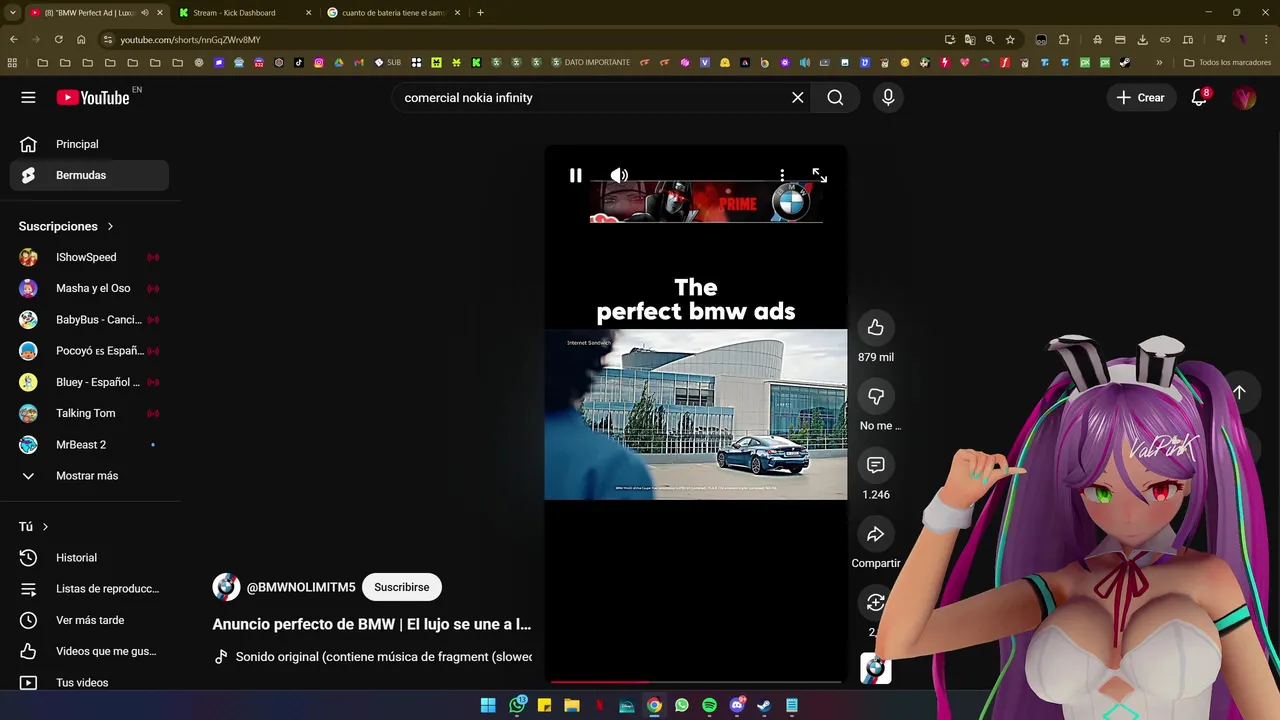Image resolution: width=1280 pixels, height=720 pixels.
Task: Open File Explorer from the taskbar
Action: point(571,705)
